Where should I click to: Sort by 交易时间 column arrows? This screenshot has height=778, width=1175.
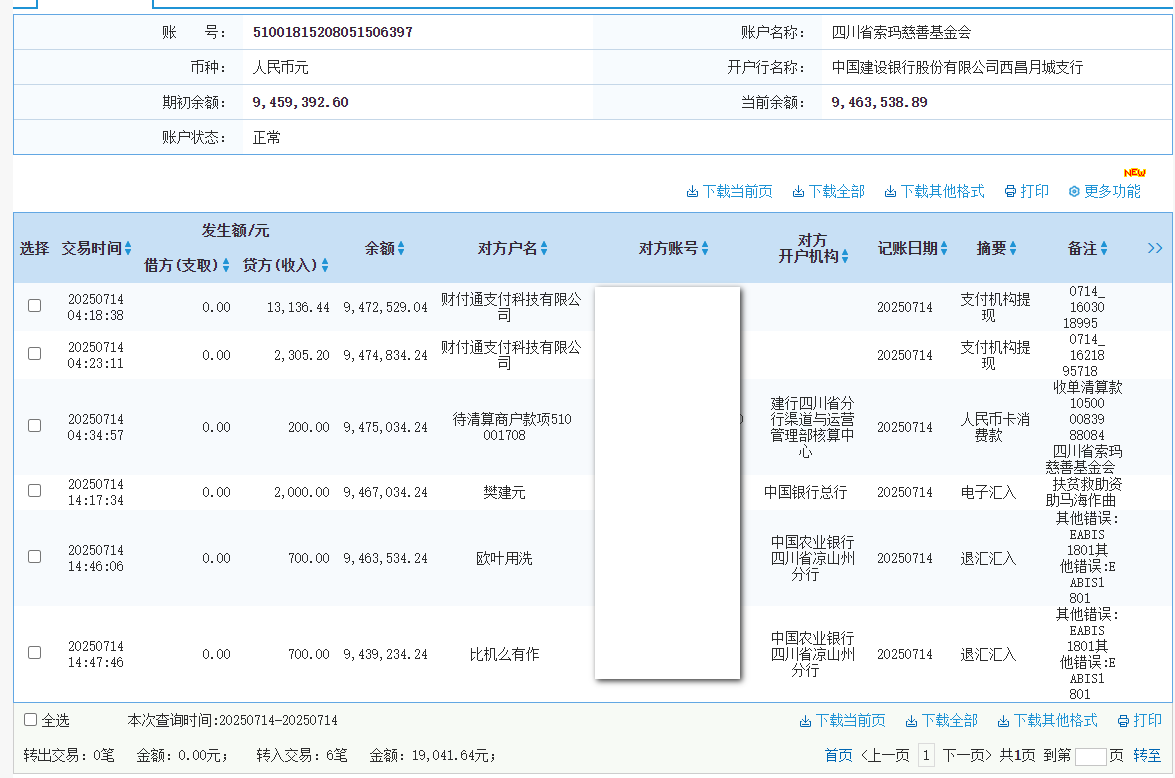[x=128, y=248]
